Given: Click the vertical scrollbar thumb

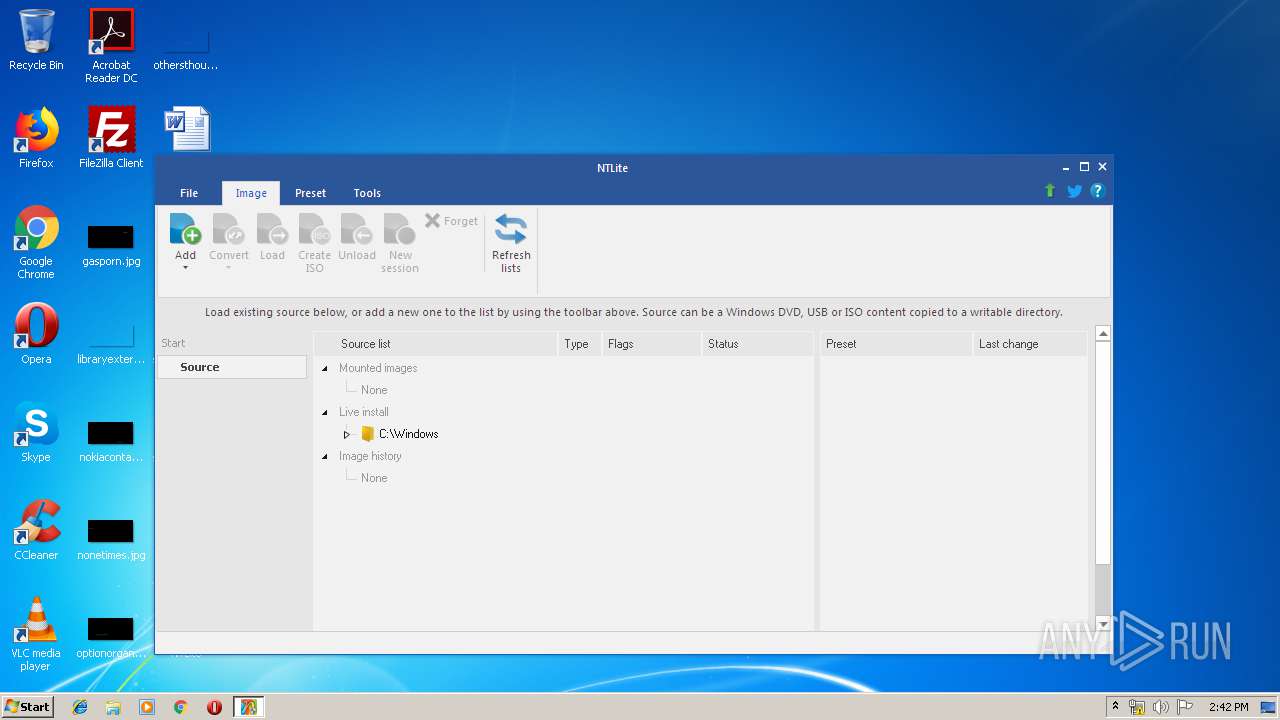Looking at the screenshot, I should point(1103,453).
